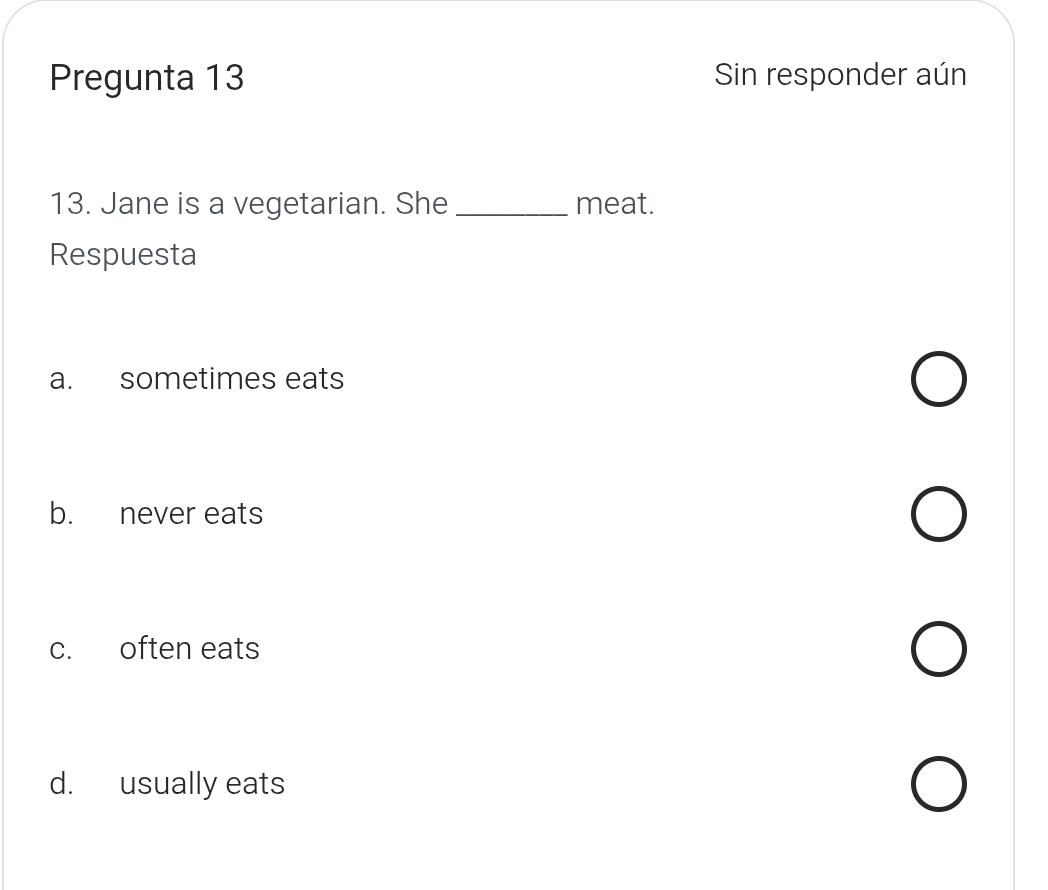The width and height of the screenshot is (1048, 890).
Task: Click the option letter 'b.'
Action: tap(61, 514)
